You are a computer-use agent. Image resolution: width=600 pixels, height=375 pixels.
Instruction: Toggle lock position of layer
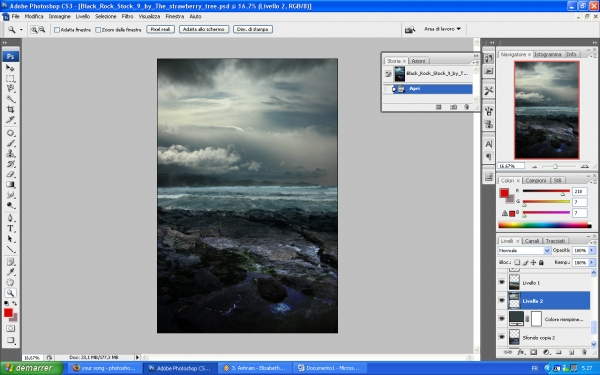click(x=533, y=262)
